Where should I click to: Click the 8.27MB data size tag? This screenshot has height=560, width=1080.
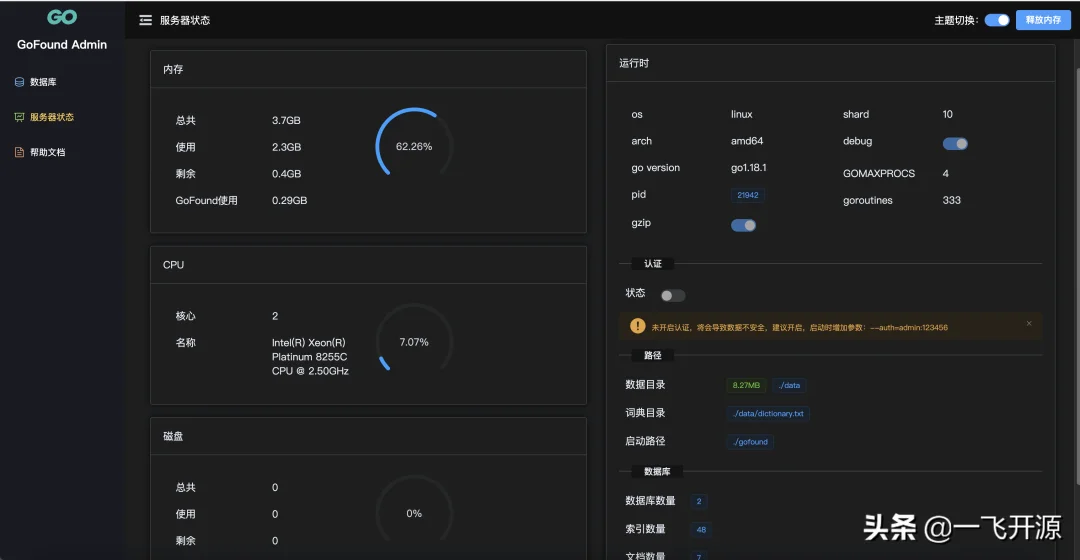[x=746, y=385]
